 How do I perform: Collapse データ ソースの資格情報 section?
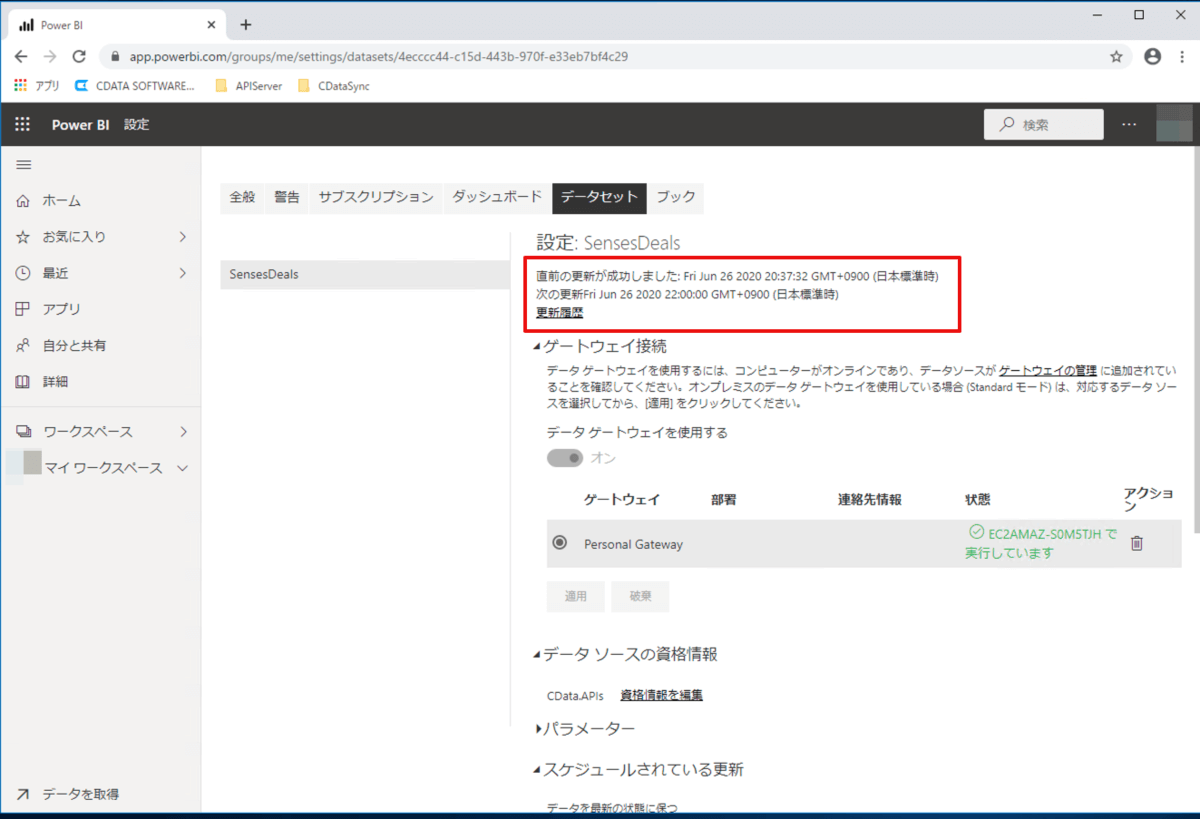[x=538, y=655]
